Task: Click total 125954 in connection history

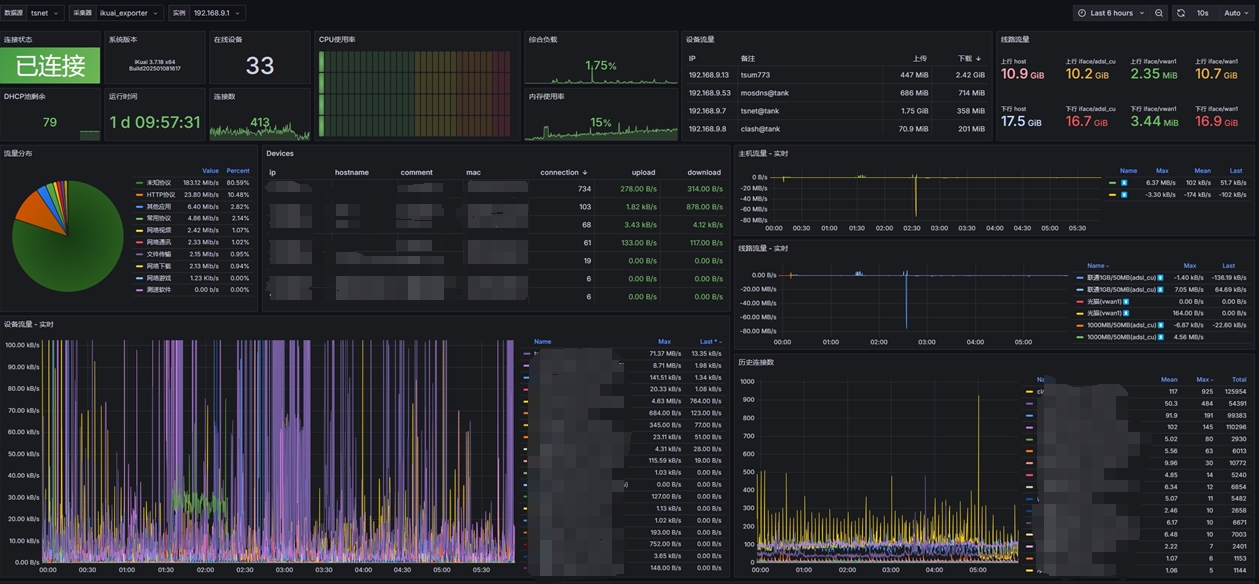Action: pos(1234,392)
